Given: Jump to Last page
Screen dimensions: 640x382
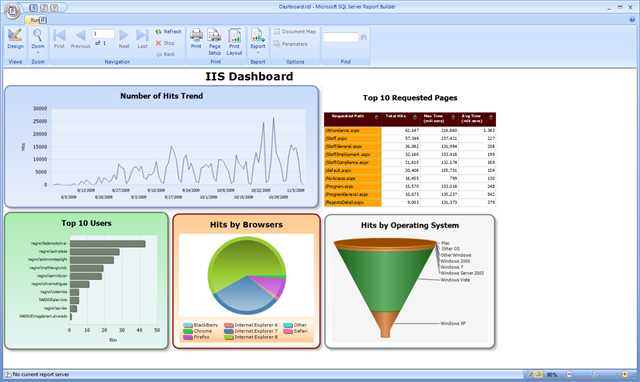Looking at the screenshot, I should (142, 39).
